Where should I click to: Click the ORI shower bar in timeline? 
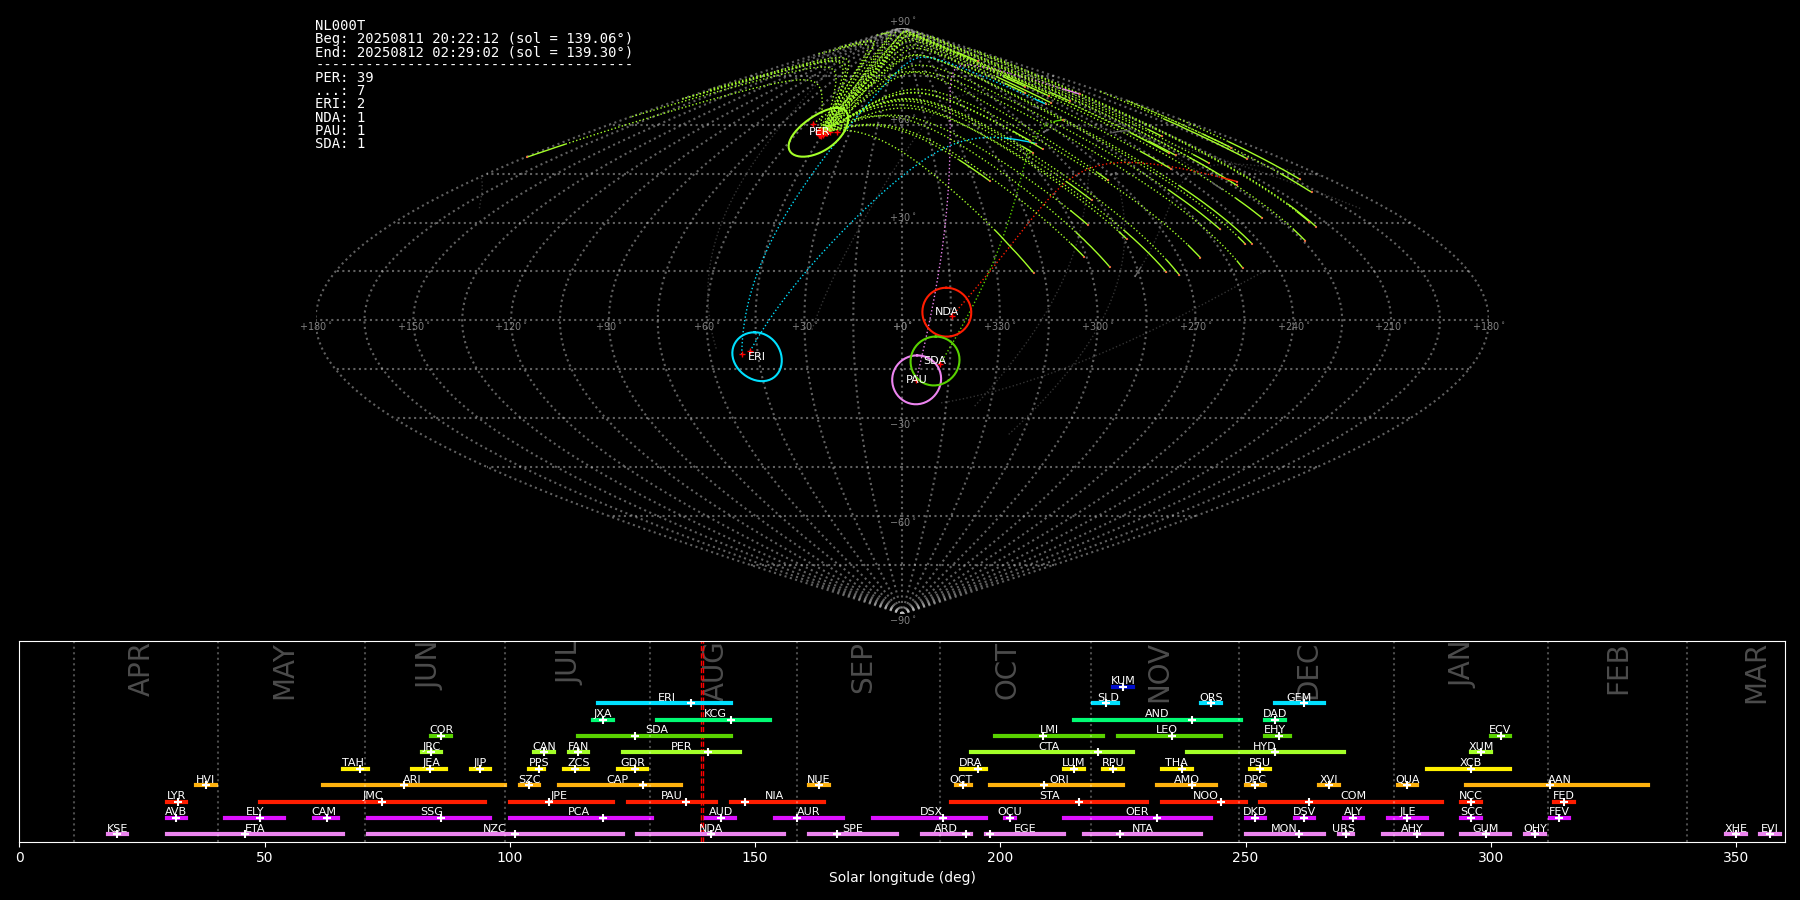pyautogui.click(x=1056, y=785)
